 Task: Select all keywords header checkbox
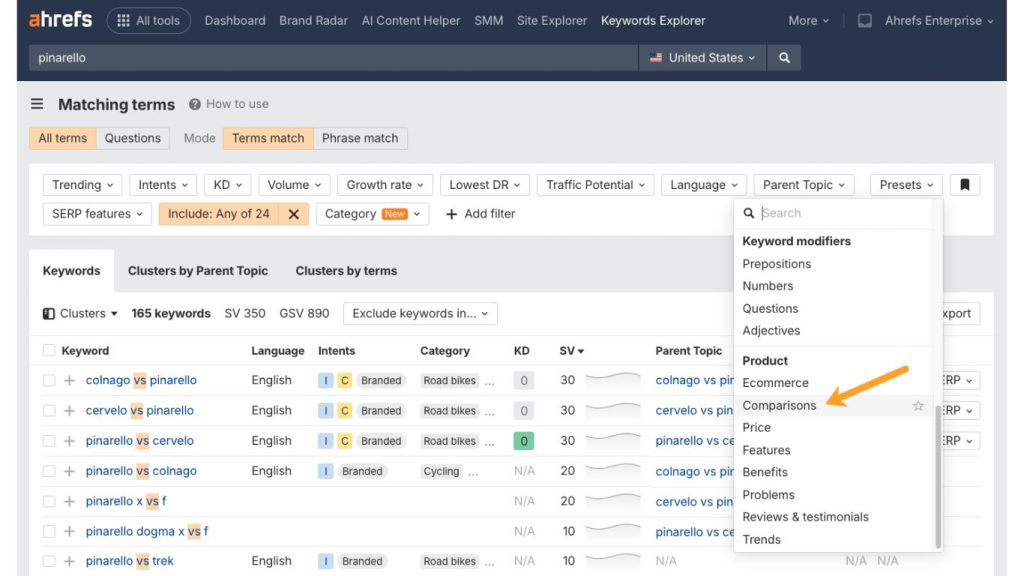pos(49,350)
